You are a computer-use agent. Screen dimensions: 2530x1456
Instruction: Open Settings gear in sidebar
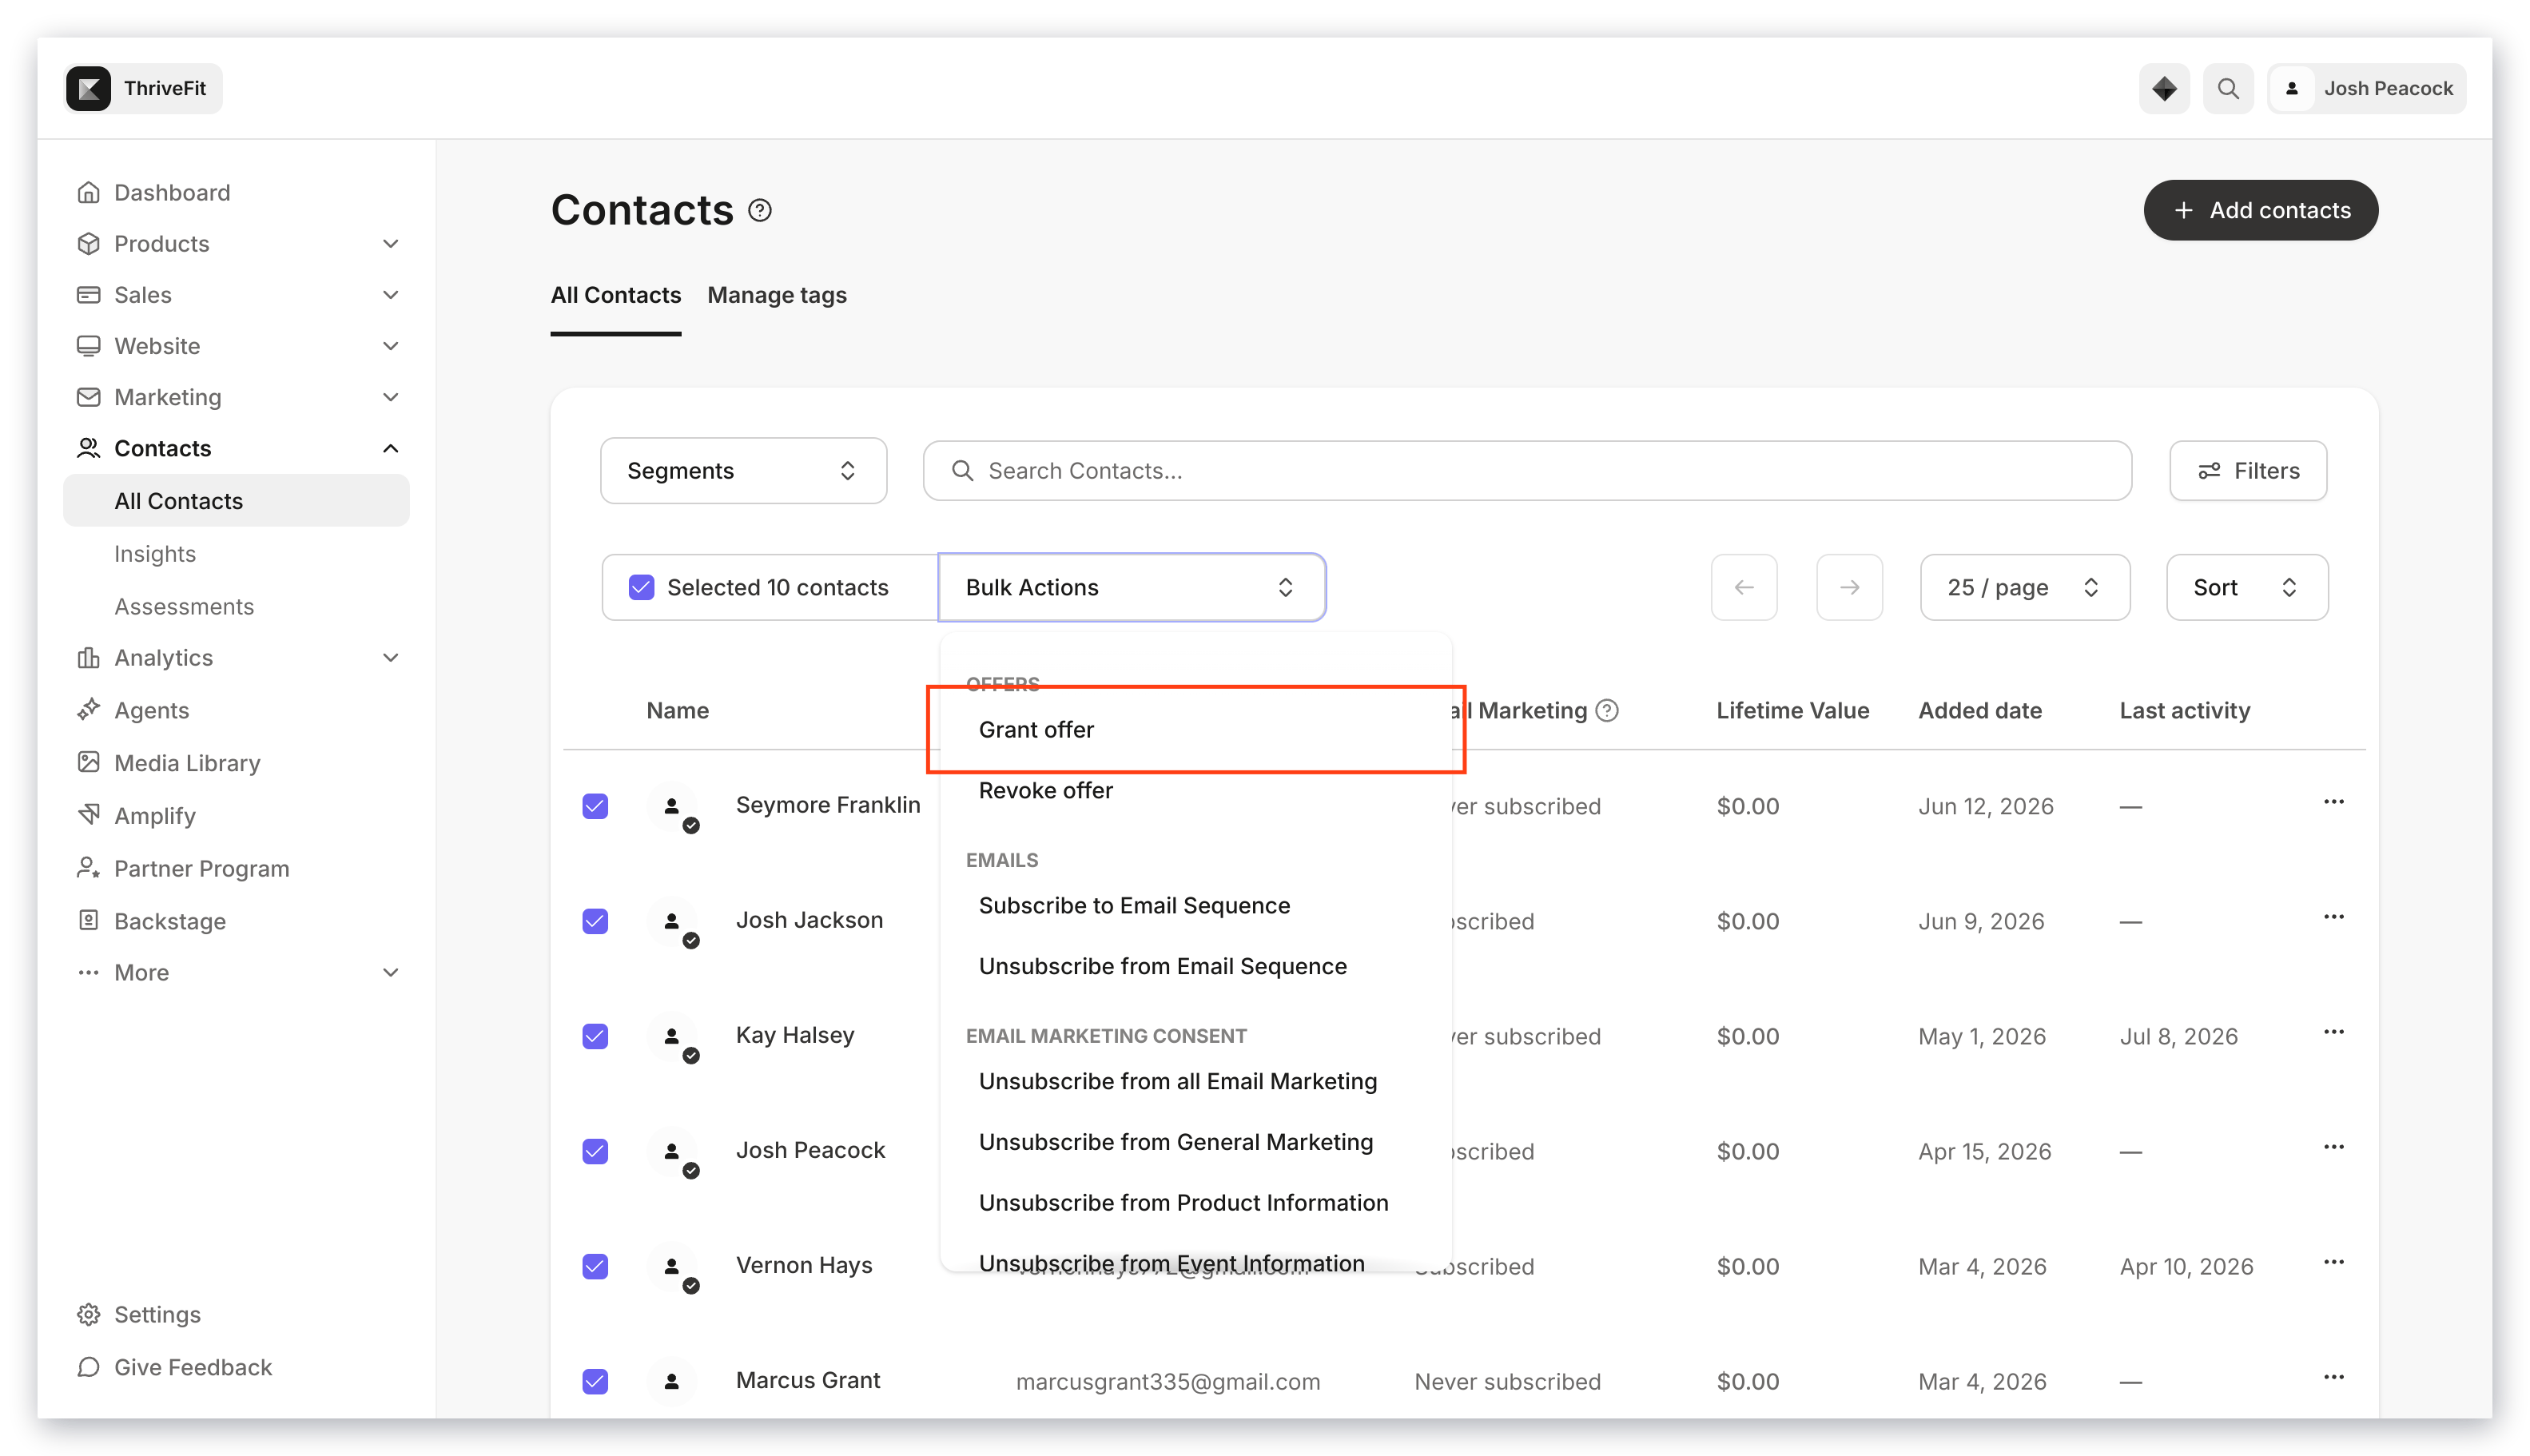[x=88, y=1314]
